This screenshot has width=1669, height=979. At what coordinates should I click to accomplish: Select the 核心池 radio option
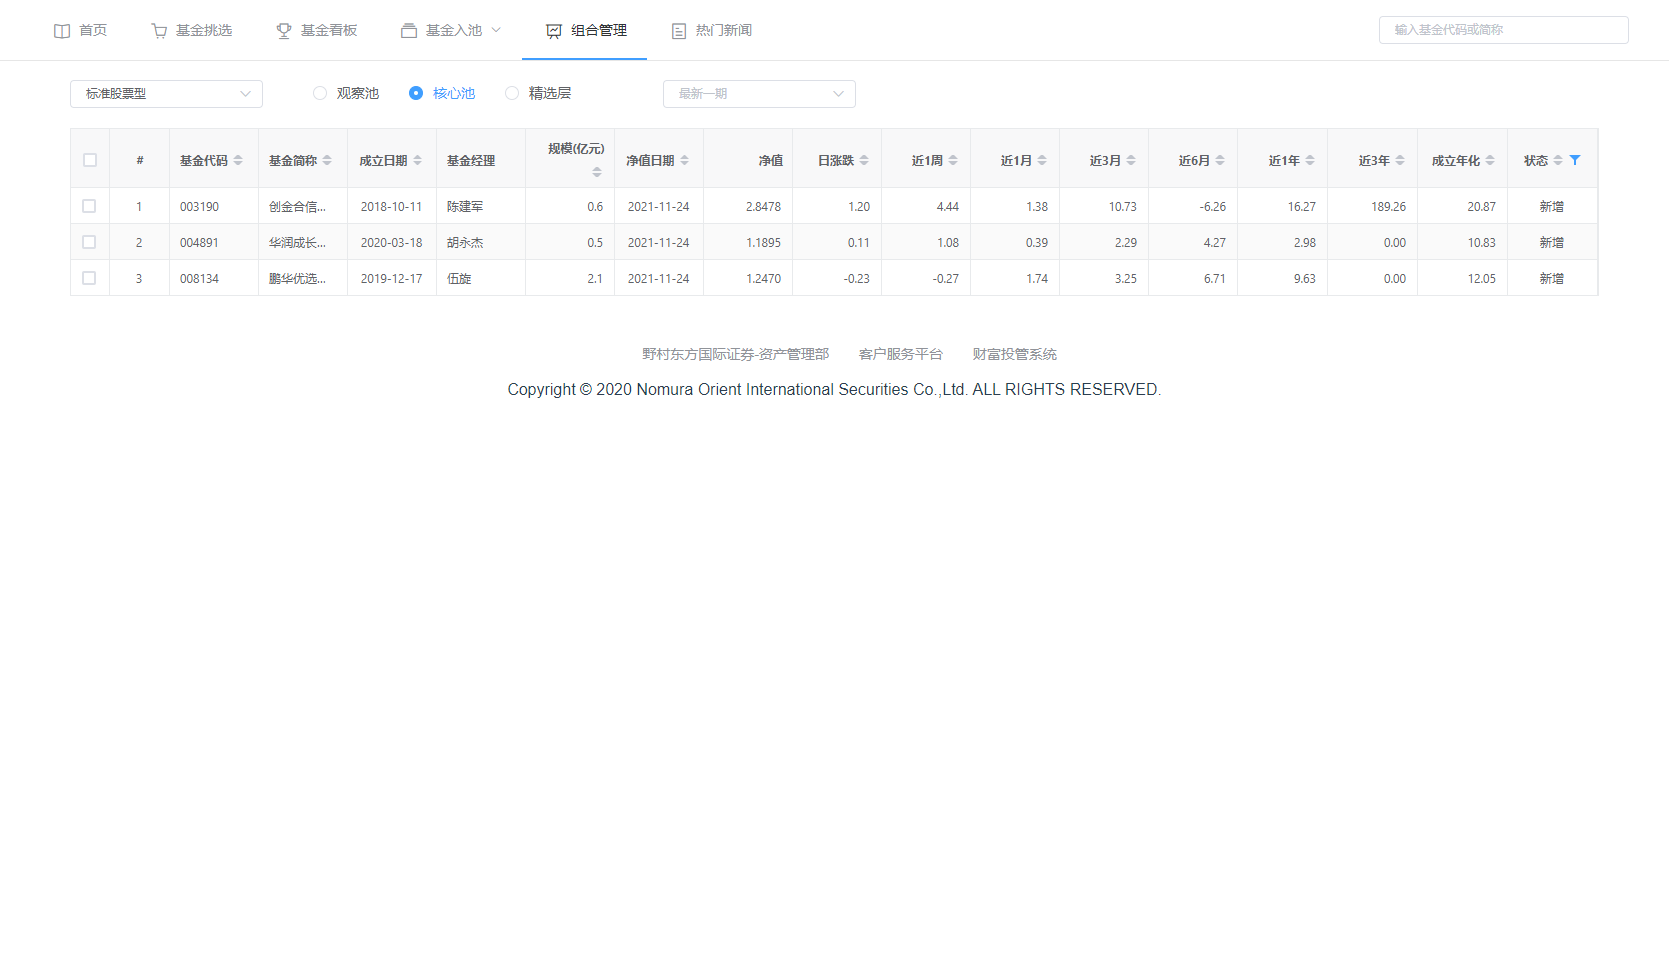coord(442,93)
